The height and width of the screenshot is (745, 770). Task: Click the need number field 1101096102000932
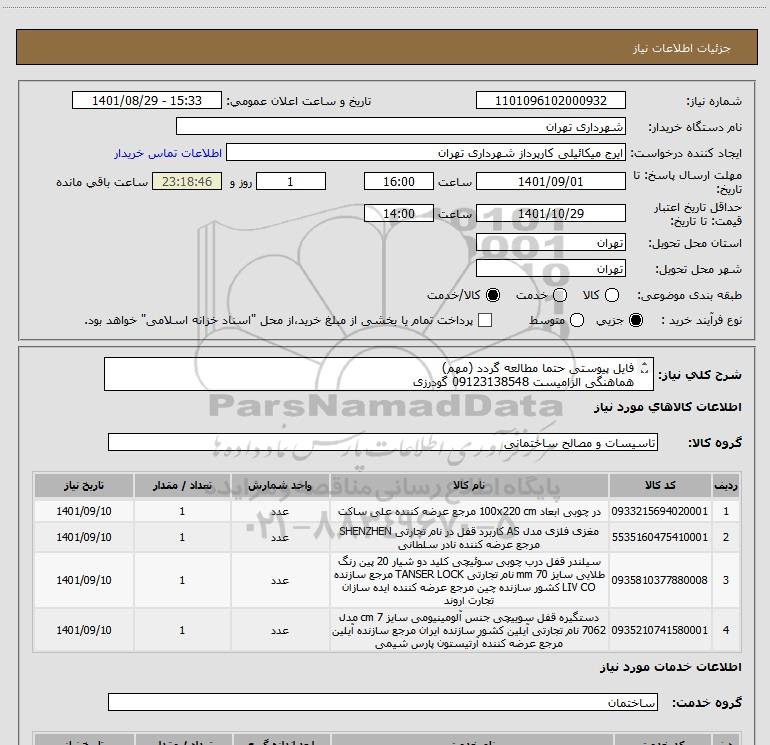coord(550,100)
